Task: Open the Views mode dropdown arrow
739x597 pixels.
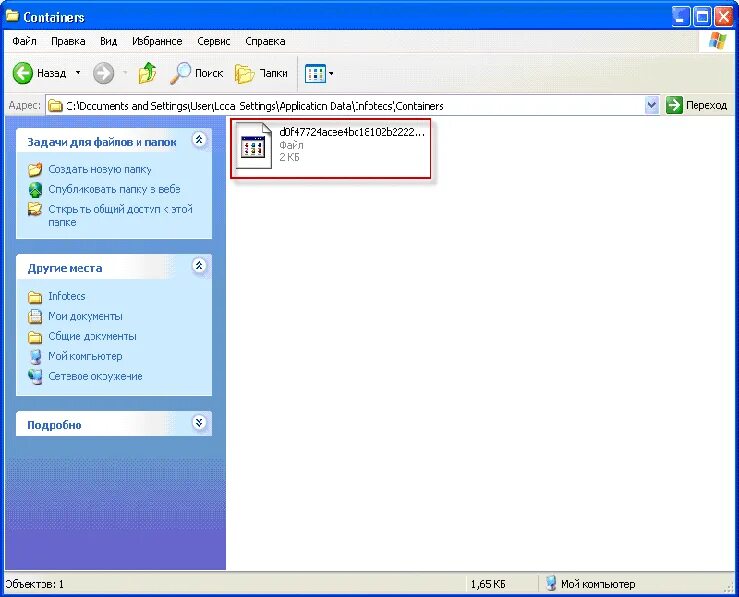Action: pos(331,74)
